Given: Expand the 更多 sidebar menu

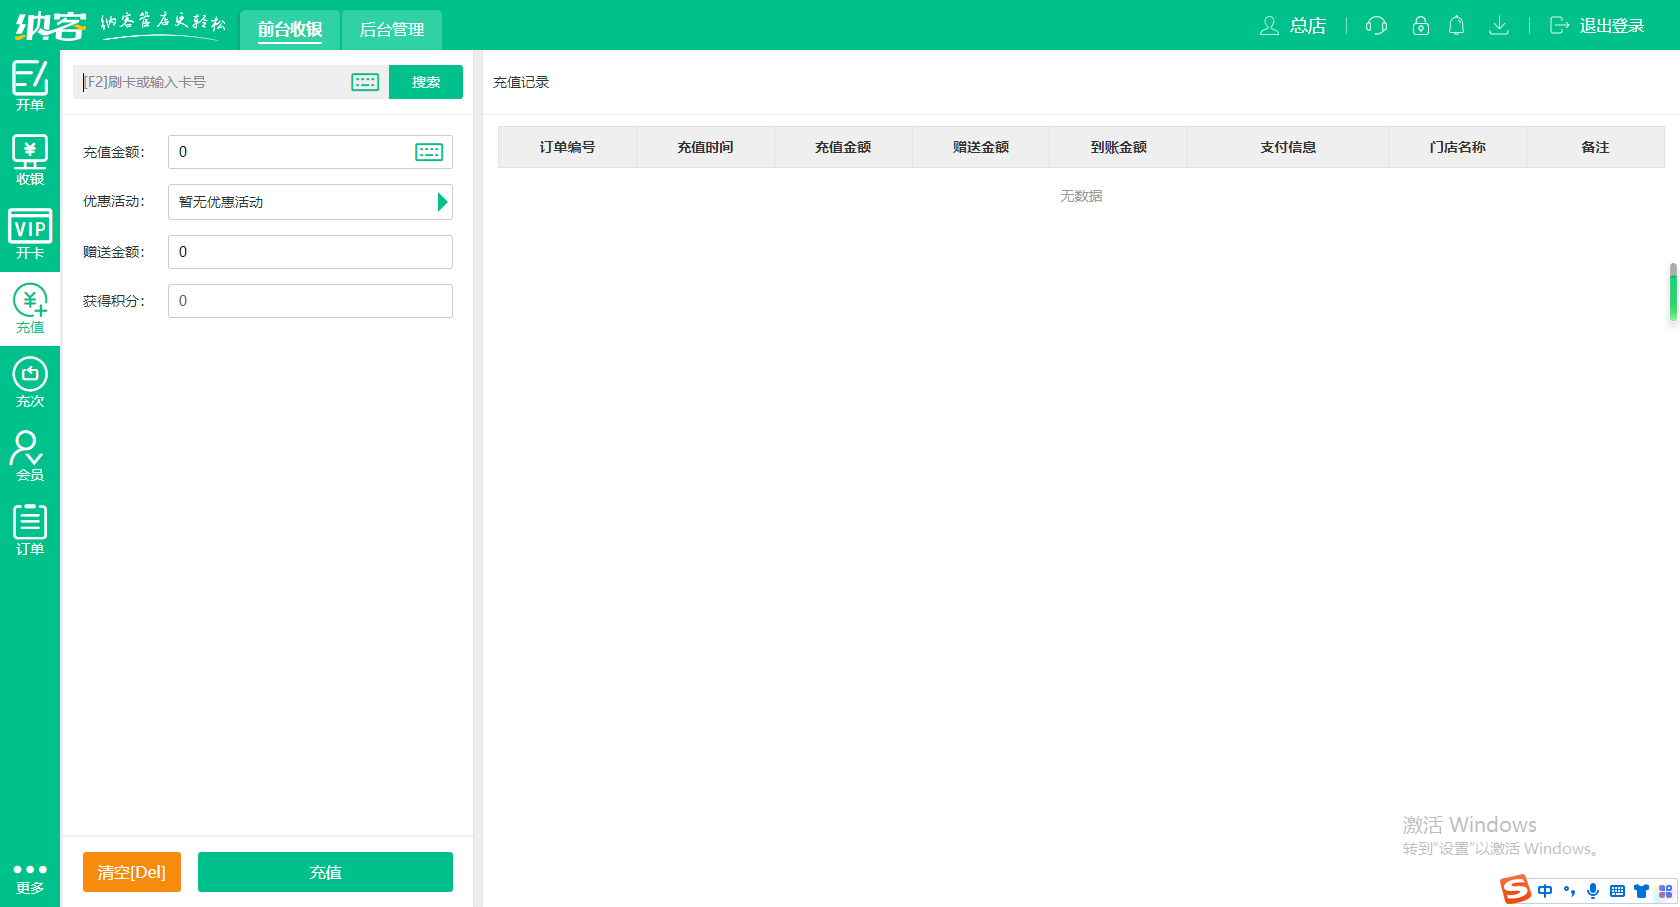Looking at the screenshot, I should 30,877.
